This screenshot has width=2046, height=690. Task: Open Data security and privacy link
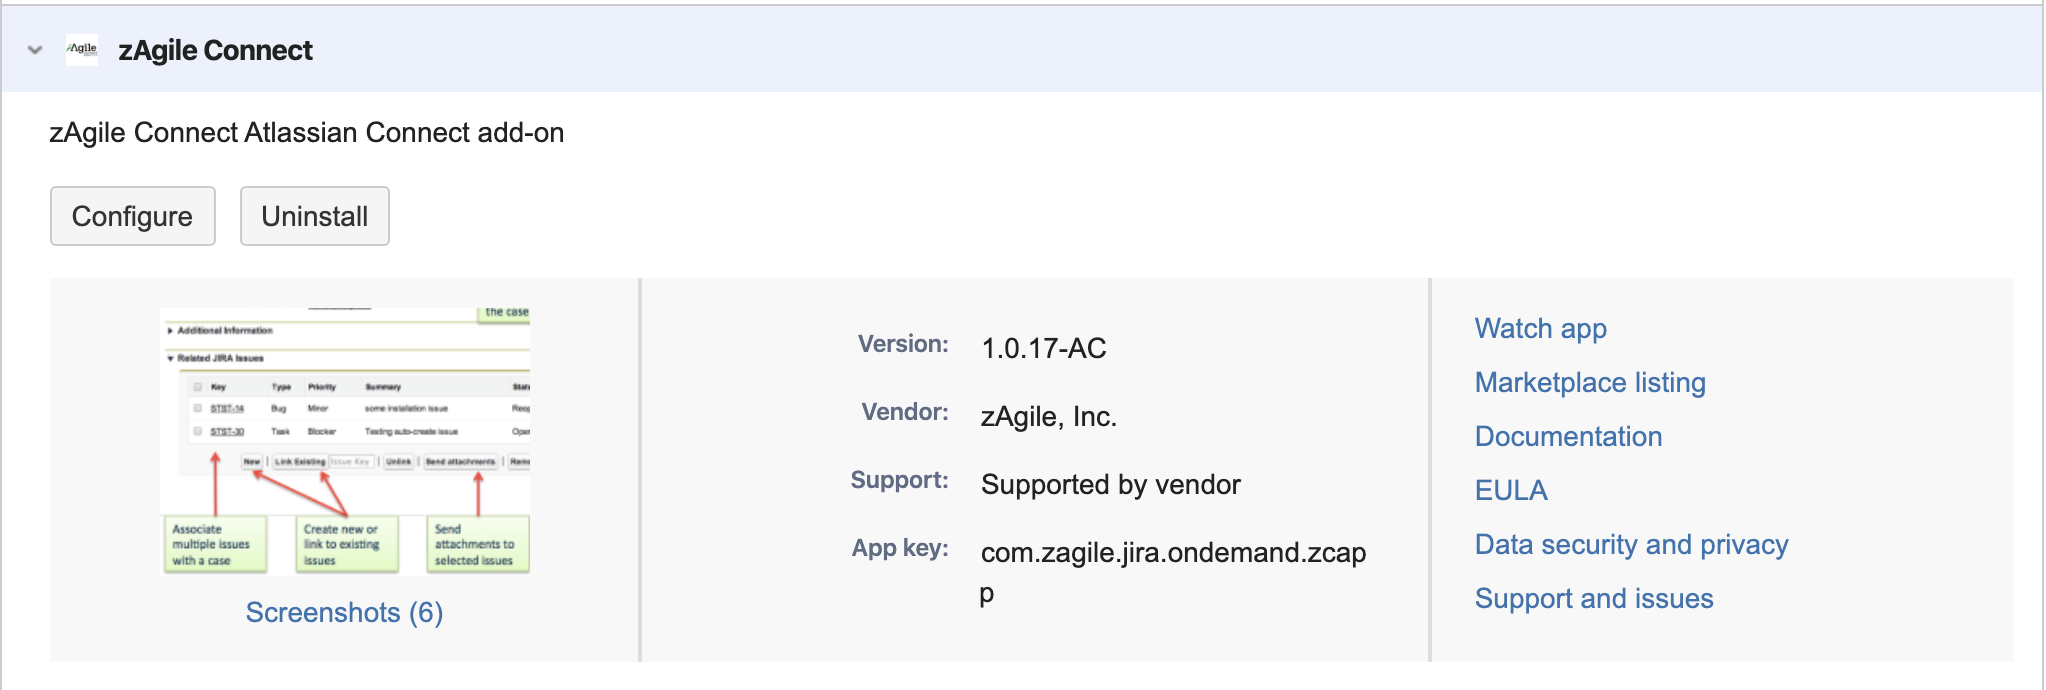(1630, 544)
